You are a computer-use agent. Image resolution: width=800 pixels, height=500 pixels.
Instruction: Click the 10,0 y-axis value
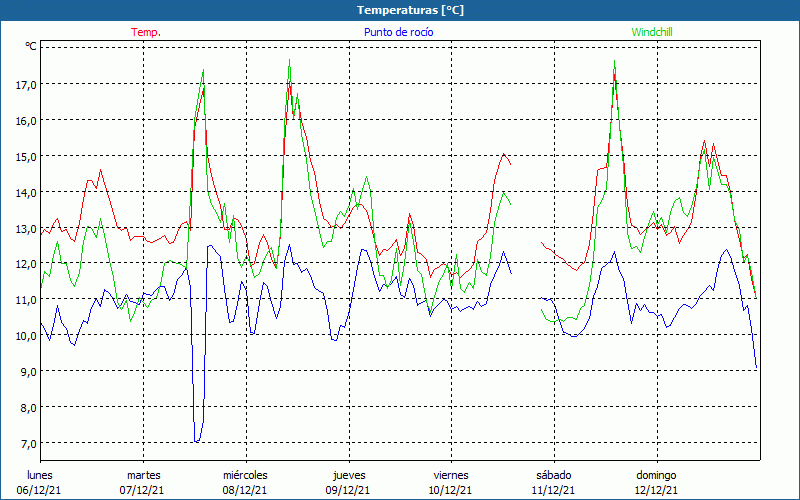pyautogui.click(x=26, y=336)
